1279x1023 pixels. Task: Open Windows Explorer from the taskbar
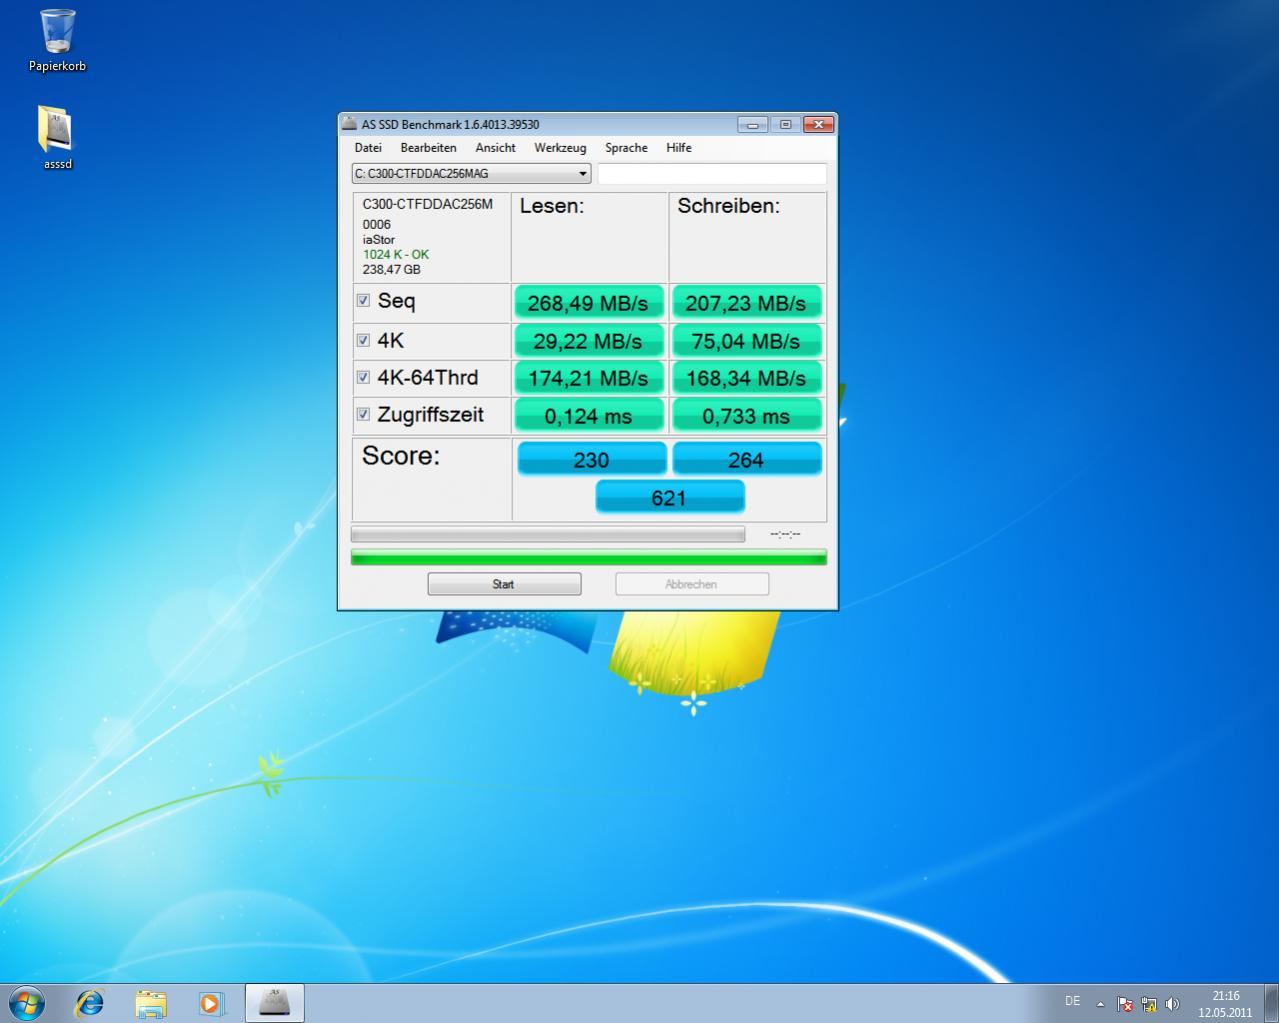point(151,1002)
